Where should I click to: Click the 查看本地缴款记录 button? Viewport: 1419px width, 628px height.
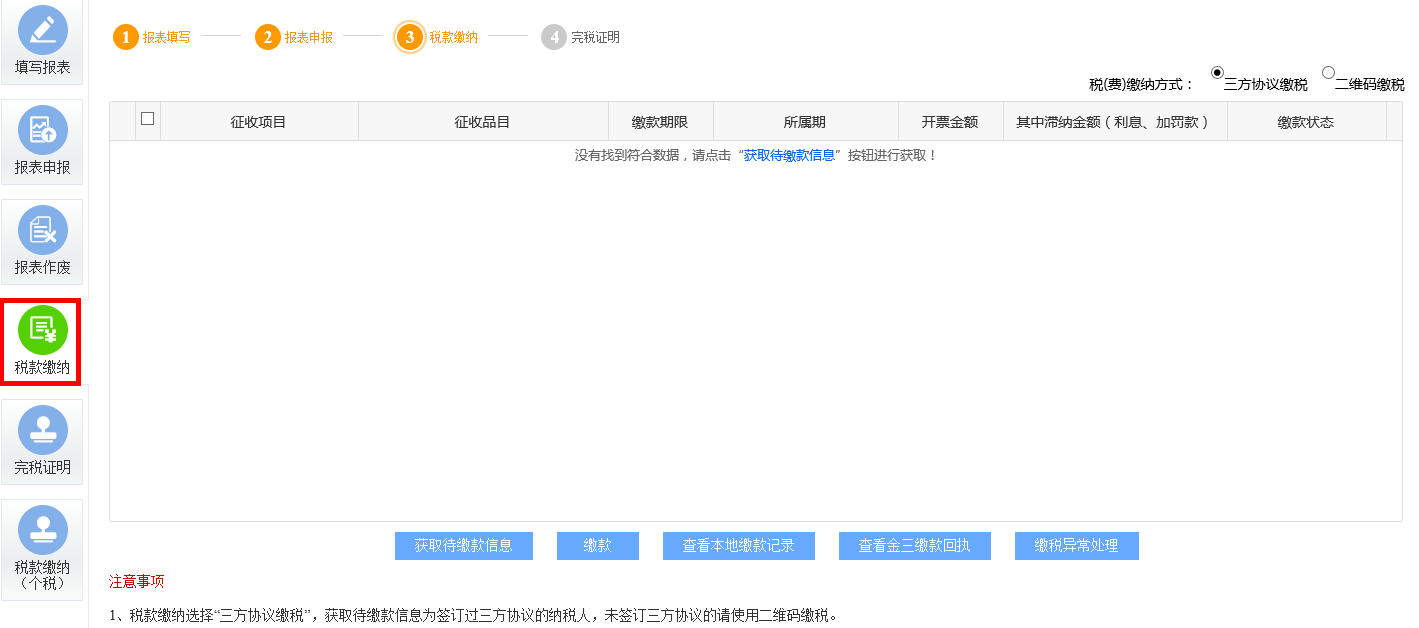coord(739,546)
